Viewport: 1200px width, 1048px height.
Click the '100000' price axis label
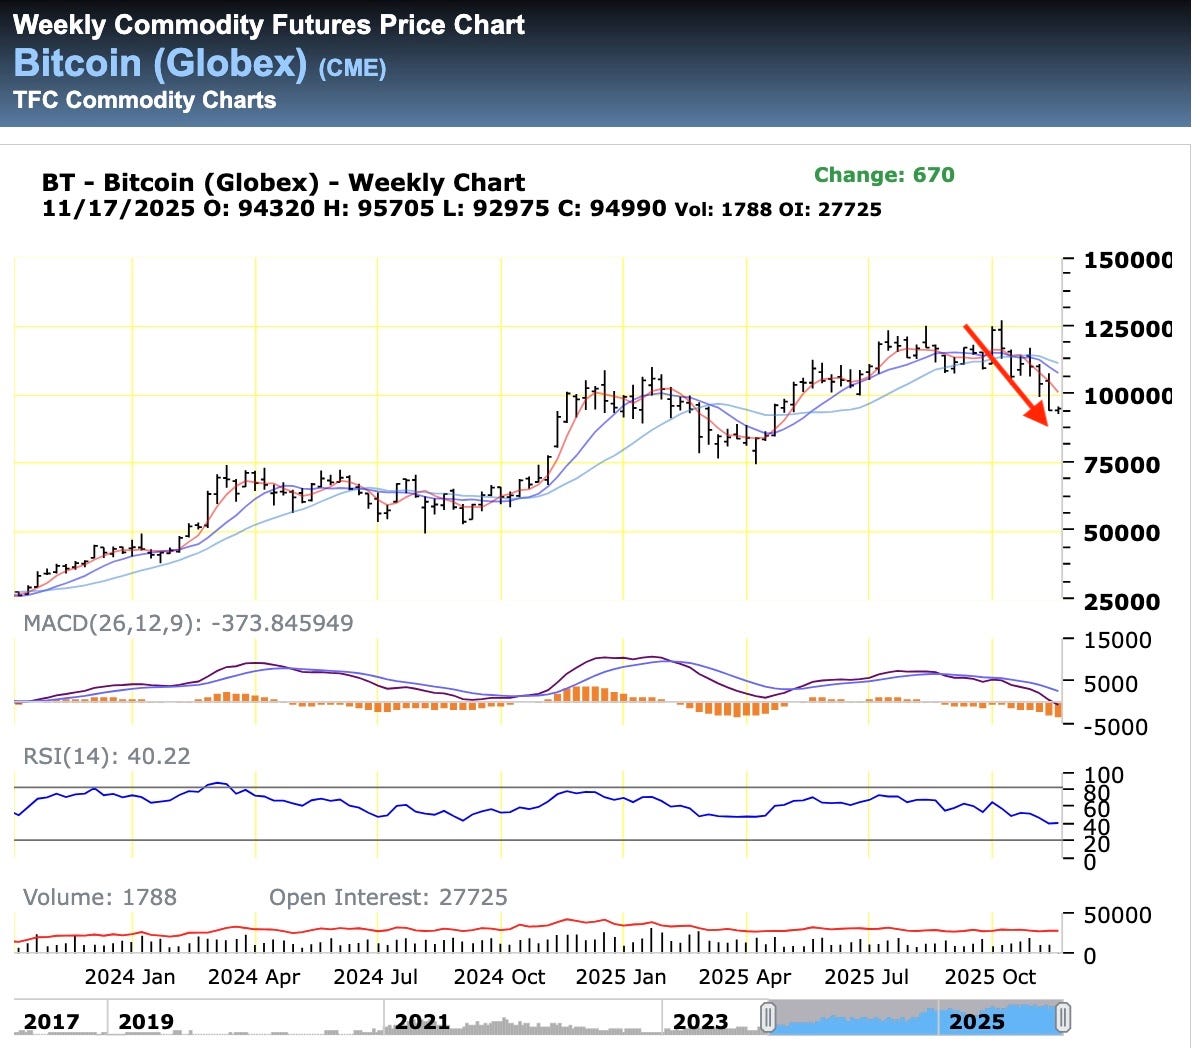(1129, 396)
